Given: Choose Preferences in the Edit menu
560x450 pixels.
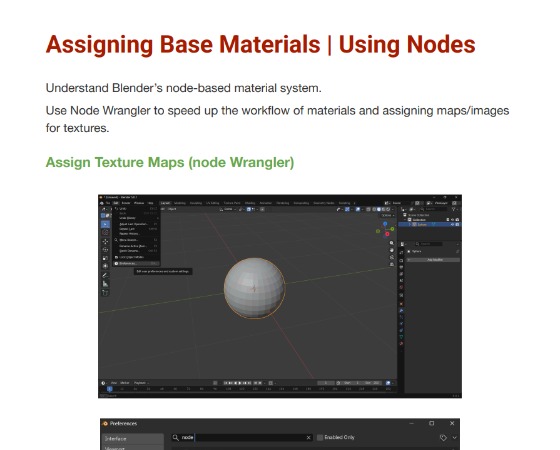Looking at the screenshot, I should [x=136, y=264].
